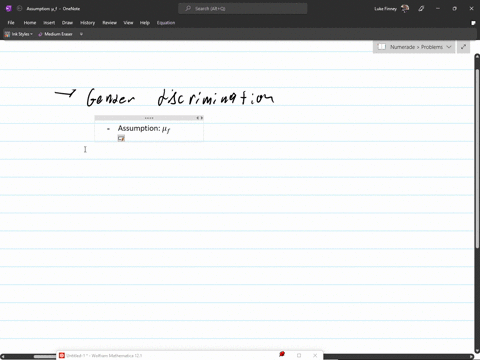This screenshot has width=480, height=360.
Task: Click the ink equation icon under Assumption
Action: click(121, 138)
